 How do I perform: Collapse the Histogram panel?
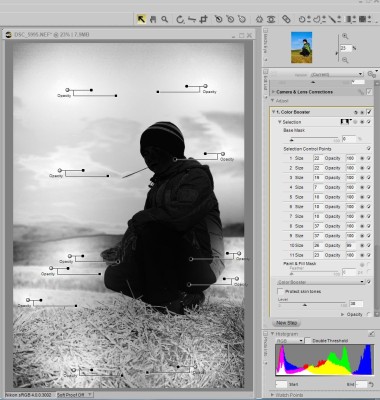point(272,334)
